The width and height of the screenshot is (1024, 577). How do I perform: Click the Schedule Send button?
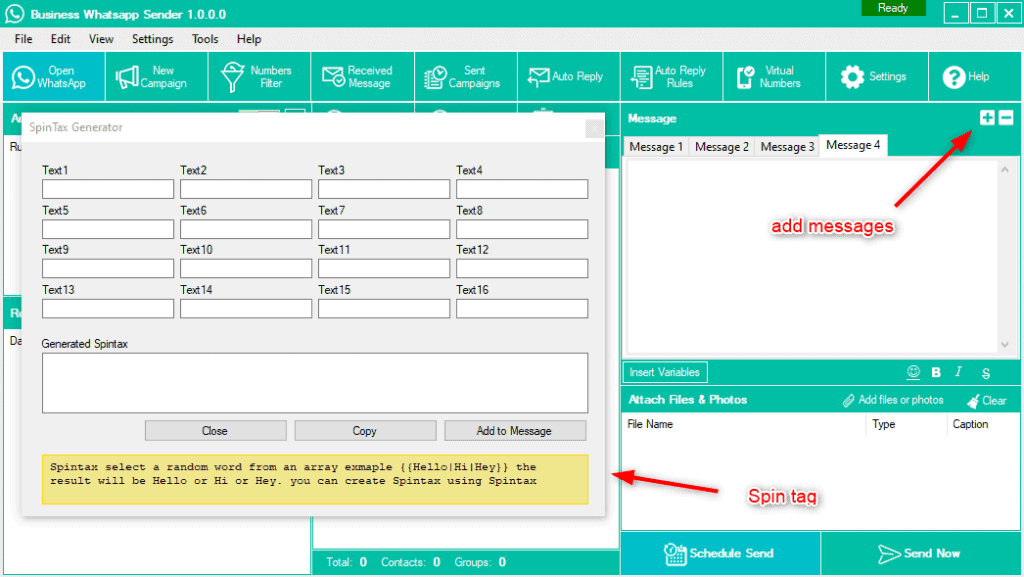tap(720, 554)
